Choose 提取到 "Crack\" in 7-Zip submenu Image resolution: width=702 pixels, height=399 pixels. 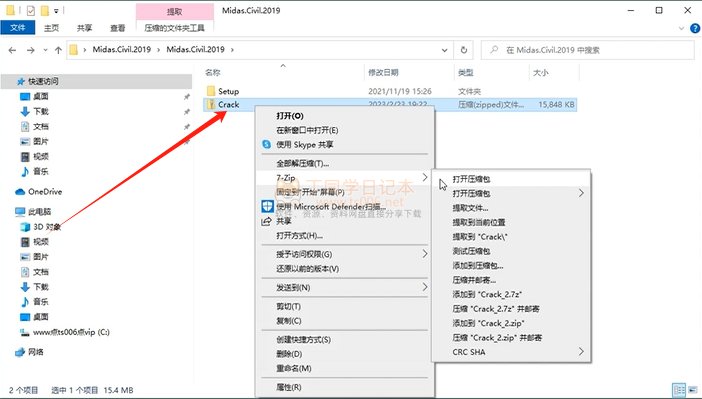pyautogui.click(x=480, y=236)
